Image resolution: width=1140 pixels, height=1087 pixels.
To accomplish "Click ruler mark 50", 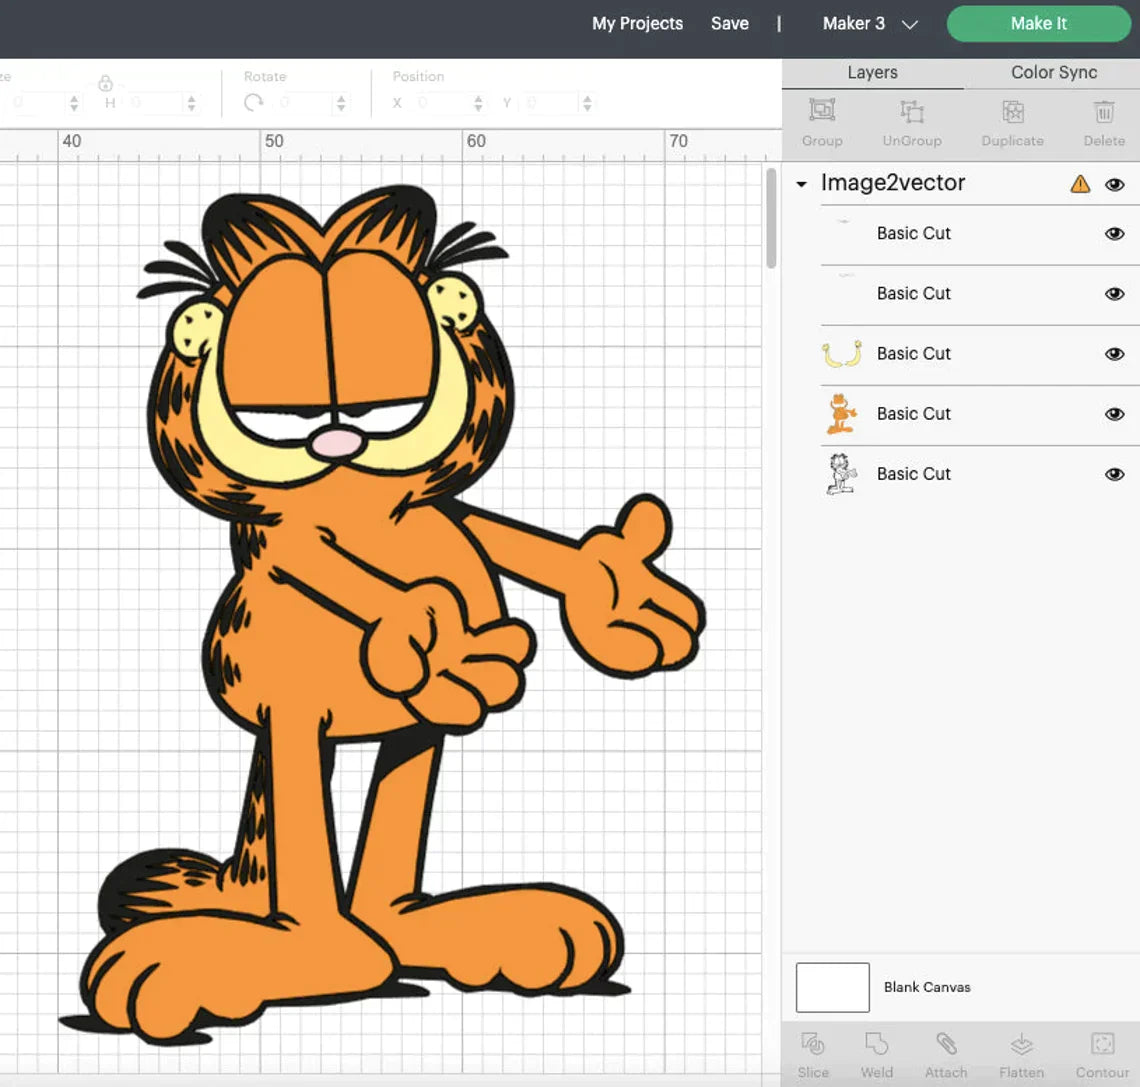I will pos(274,141).
